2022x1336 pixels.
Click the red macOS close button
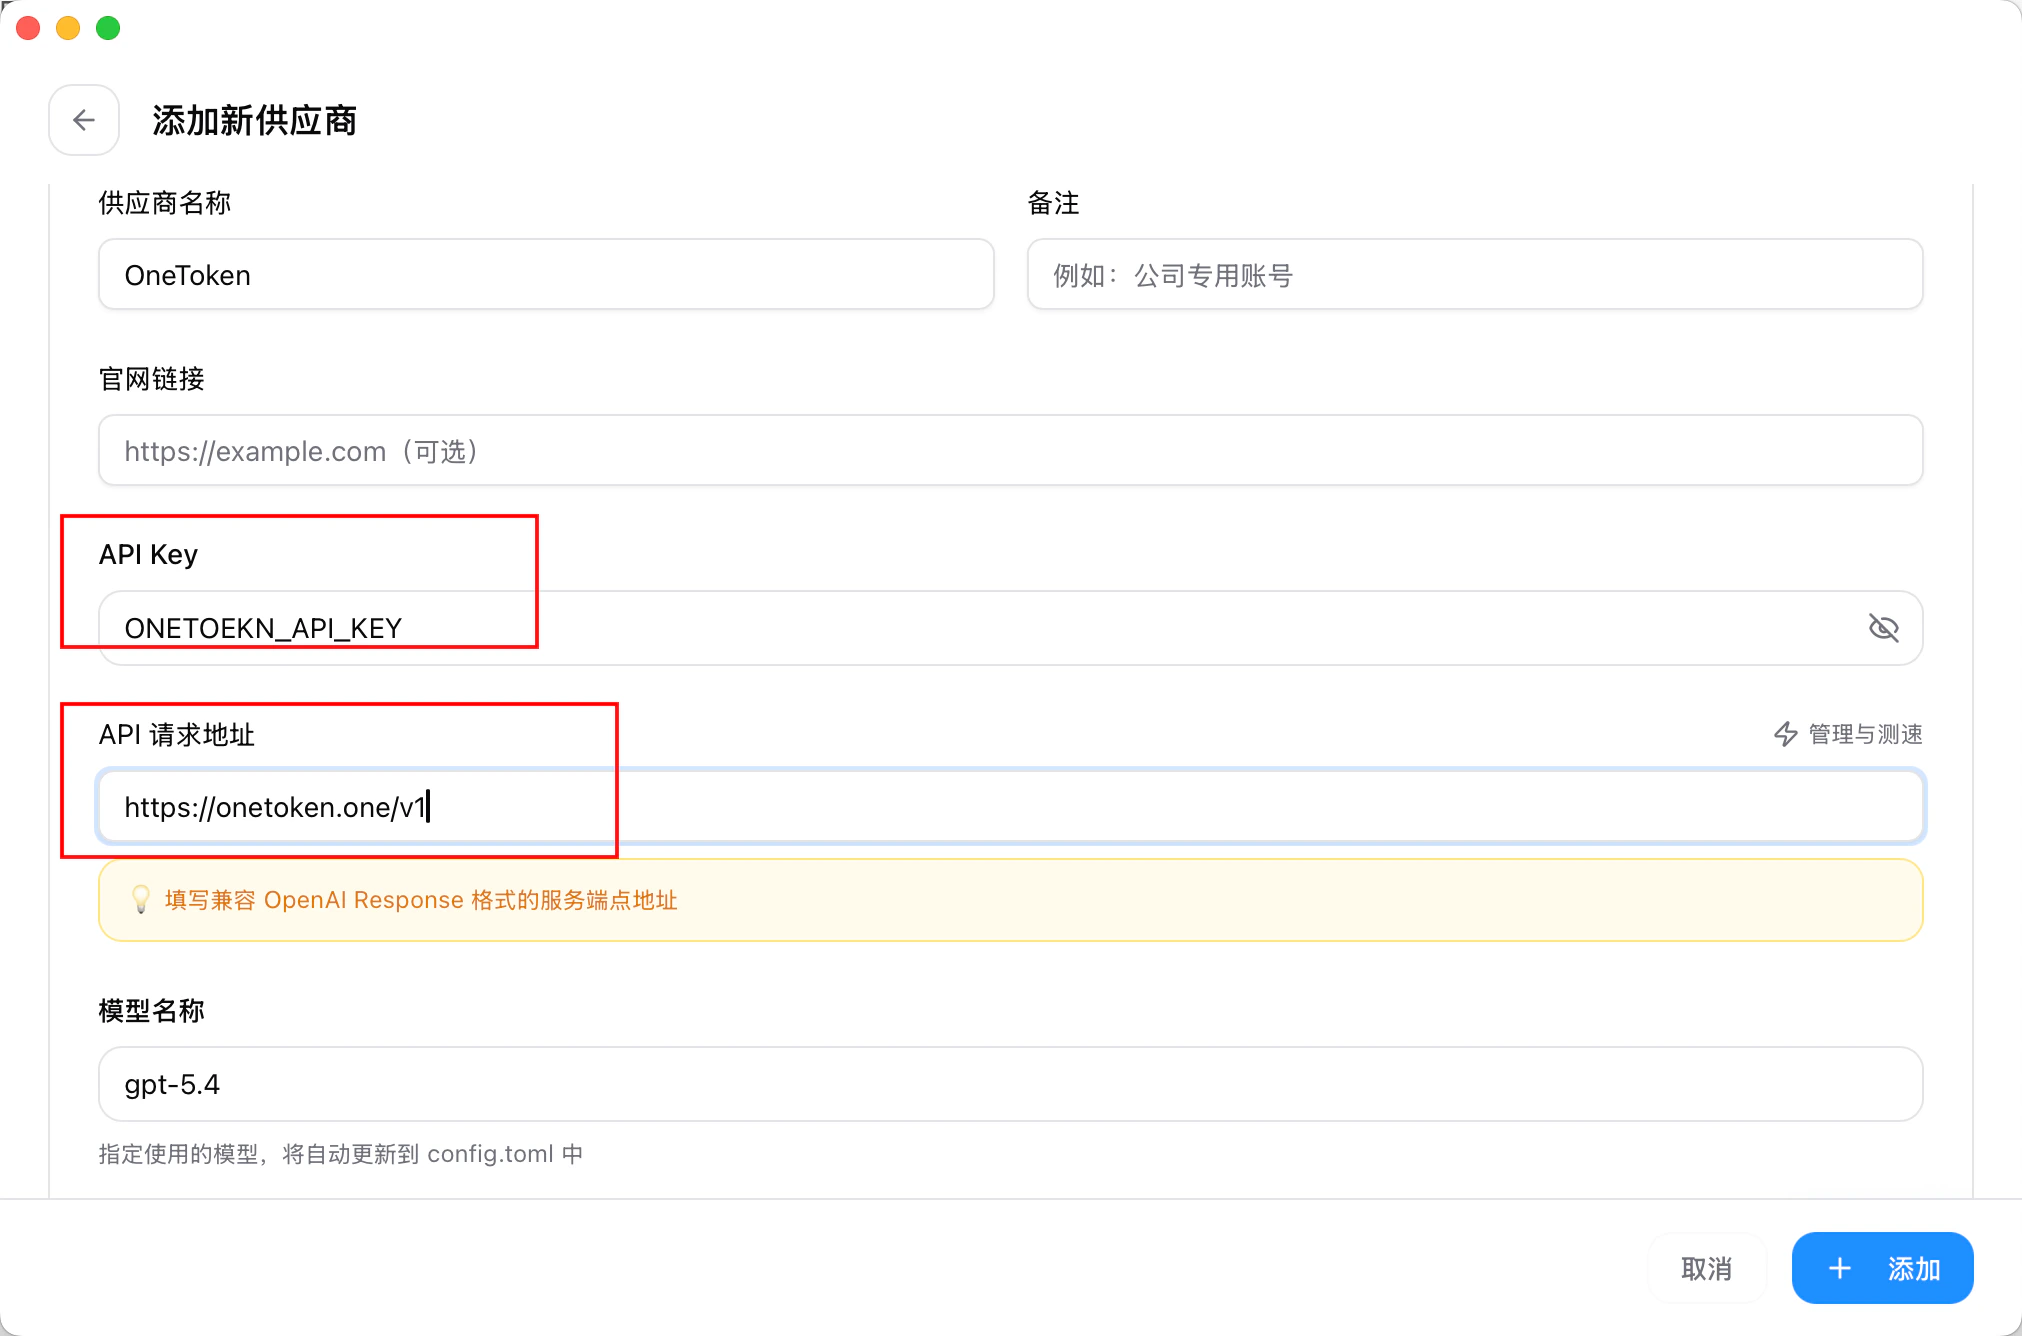point(28,28)
